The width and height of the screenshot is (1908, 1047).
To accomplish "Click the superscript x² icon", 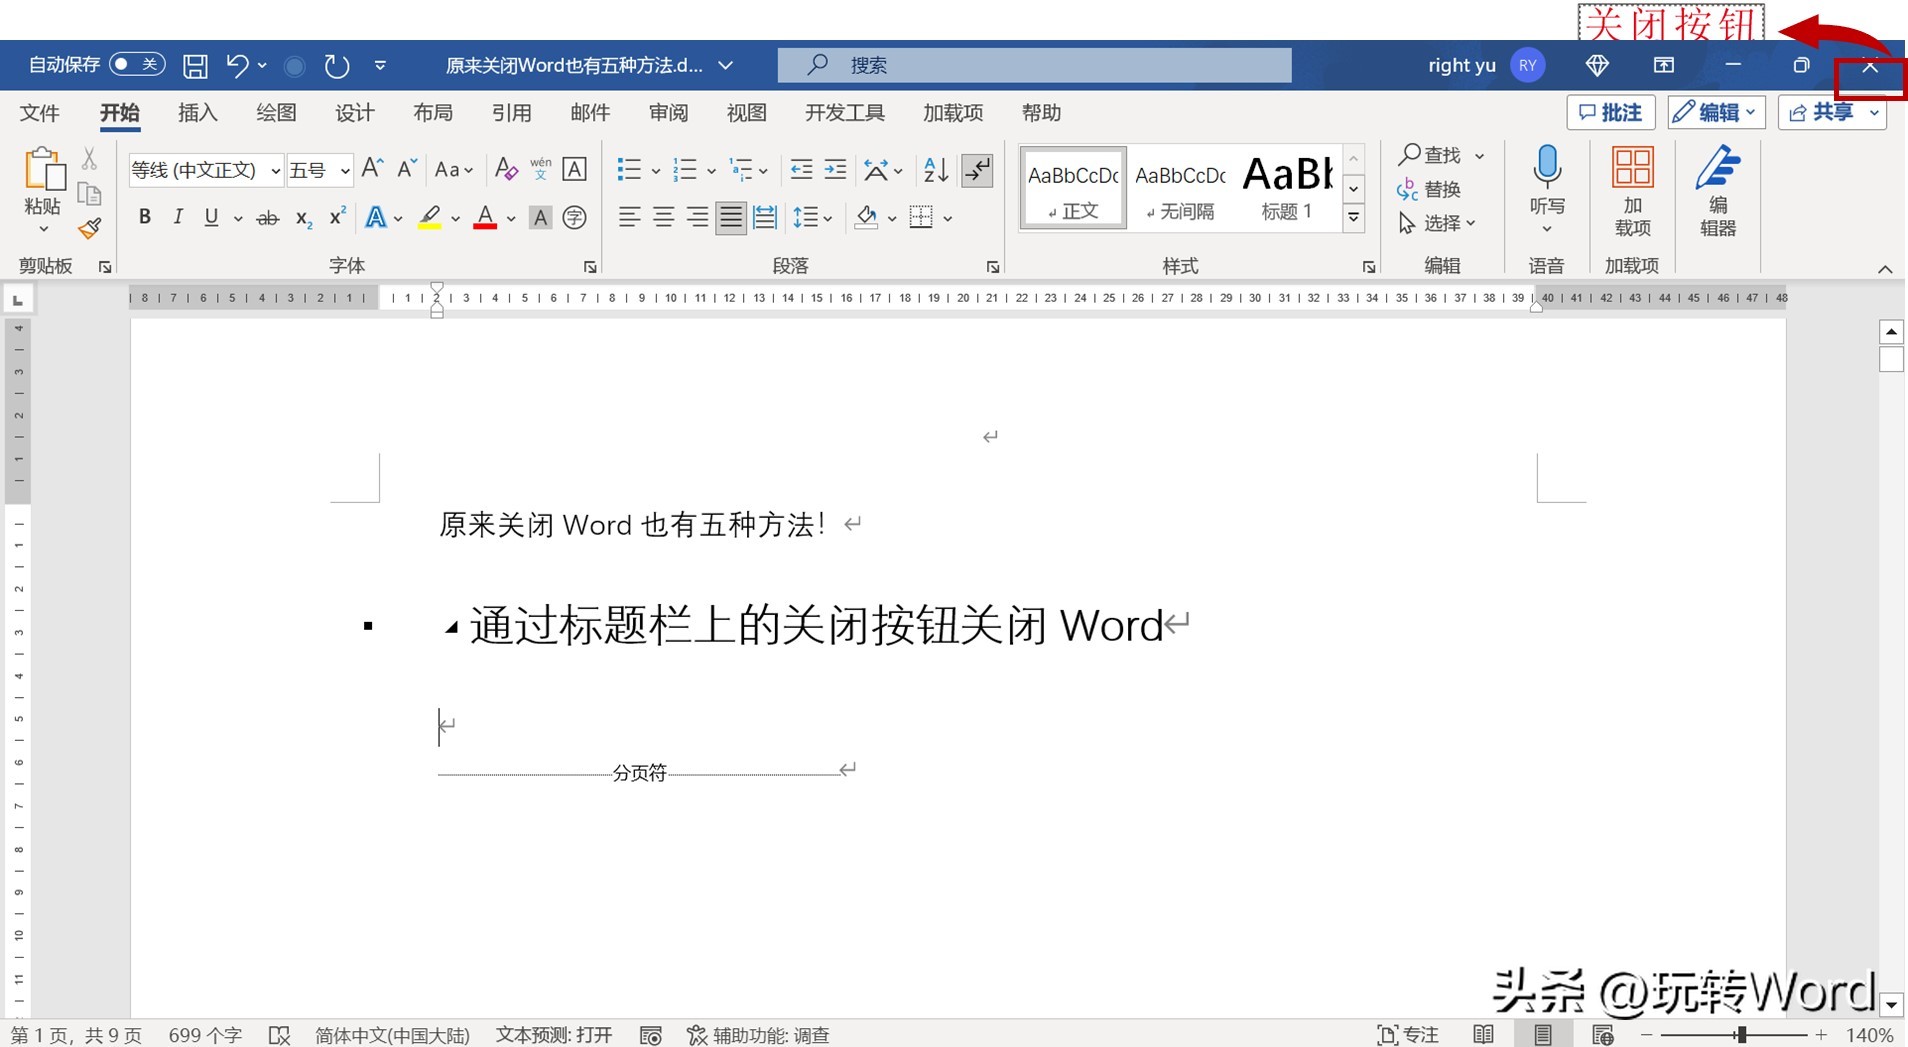I will [x=338, y=216].
